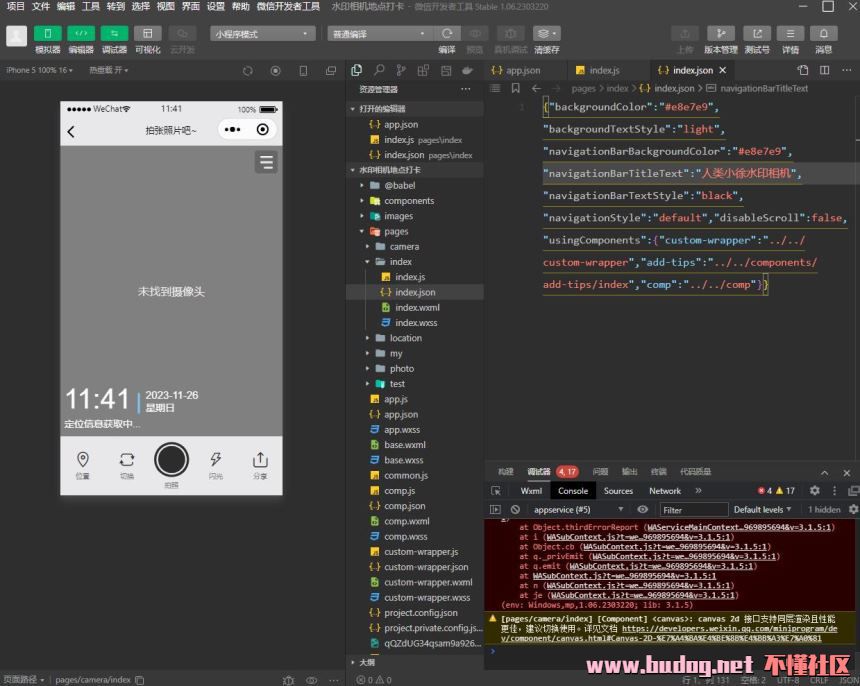Screen dimensions: 860x686
Task: Open the hamburger menu in the camera preview
Action: 266,162
